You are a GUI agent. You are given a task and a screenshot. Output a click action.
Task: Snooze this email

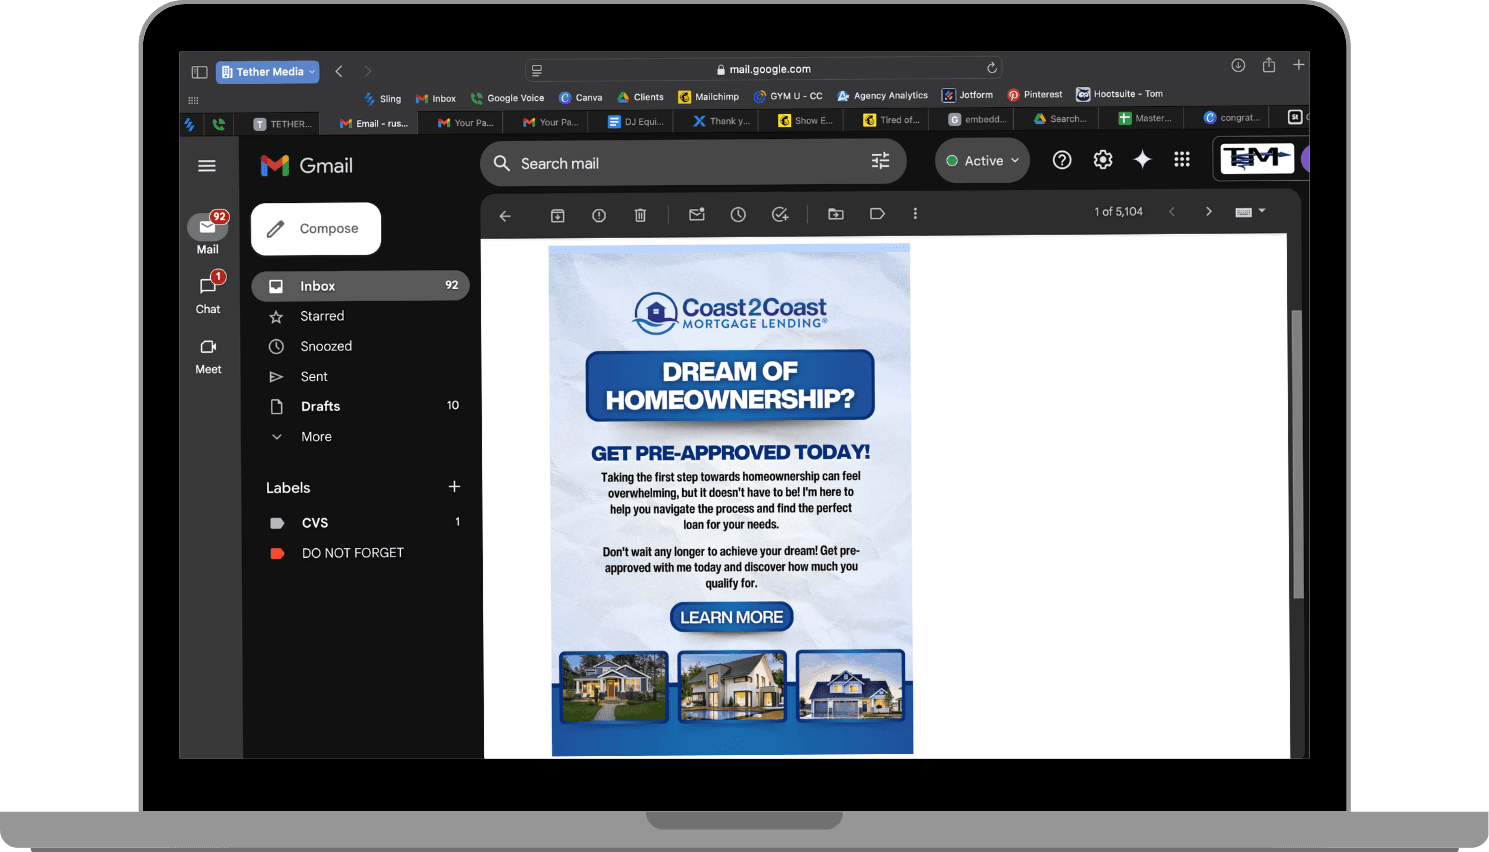738,214
